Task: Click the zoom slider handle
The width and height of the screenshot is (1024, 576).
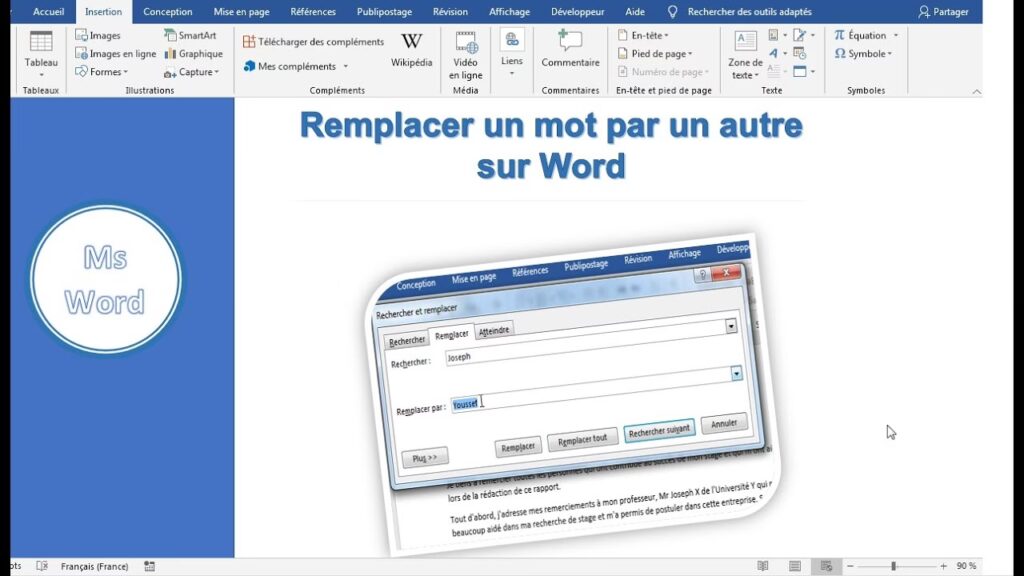Action: coord(893,566)
